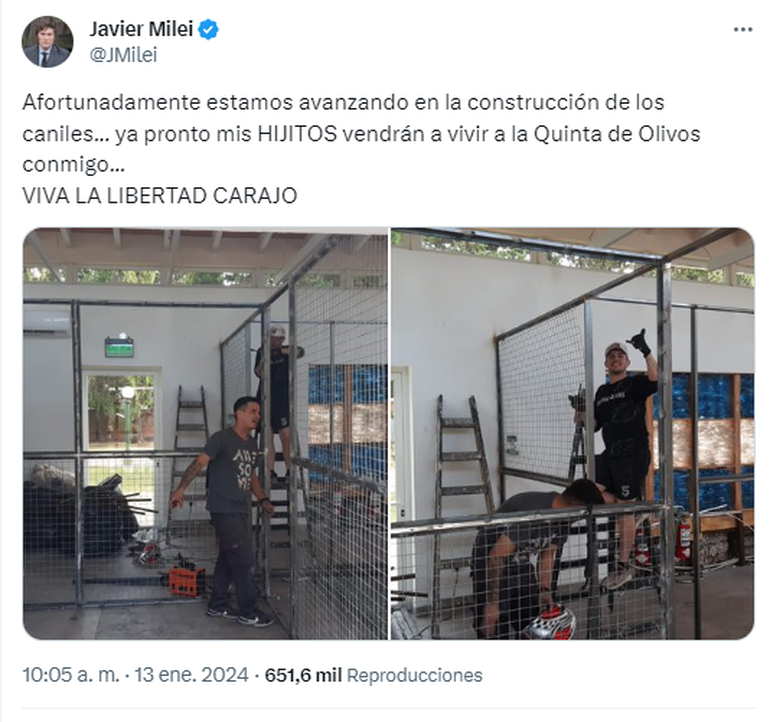The image size is (770, 722).
Task: Click the VIVA LA LIBERTAD CARAJO line
Action: pyautogui.click(x=160, y=195)
